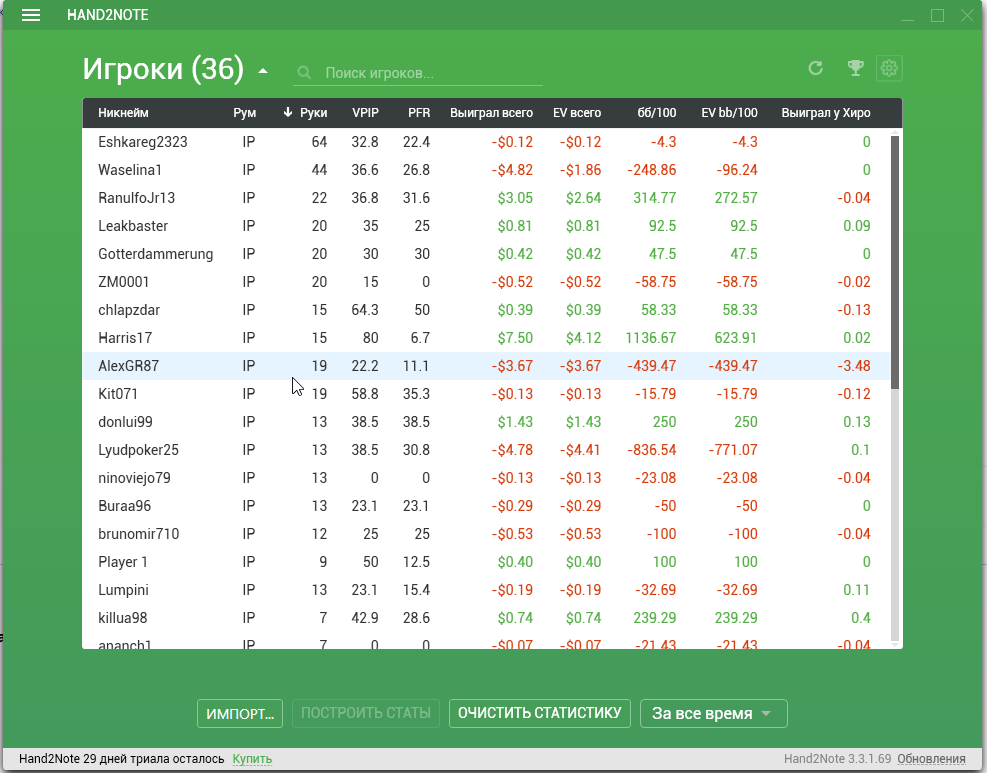This screenshot has width=987, height=773.
Task: Open the За все время period dropdown
Action: click(713, 713)
